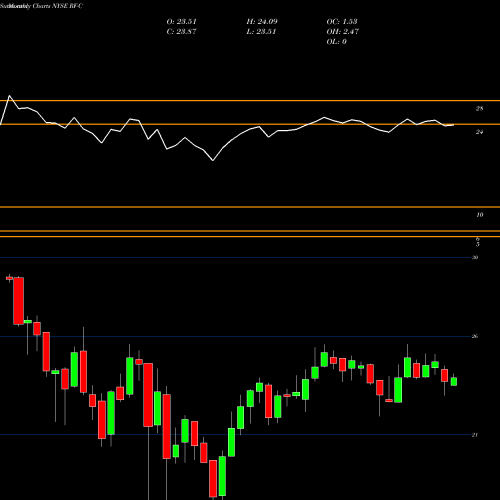Image resolution: width=500 pixels, height=500 pixels.
Task: Click the '10' axis label
Action: pyautogui.click(x=480, y=215)
